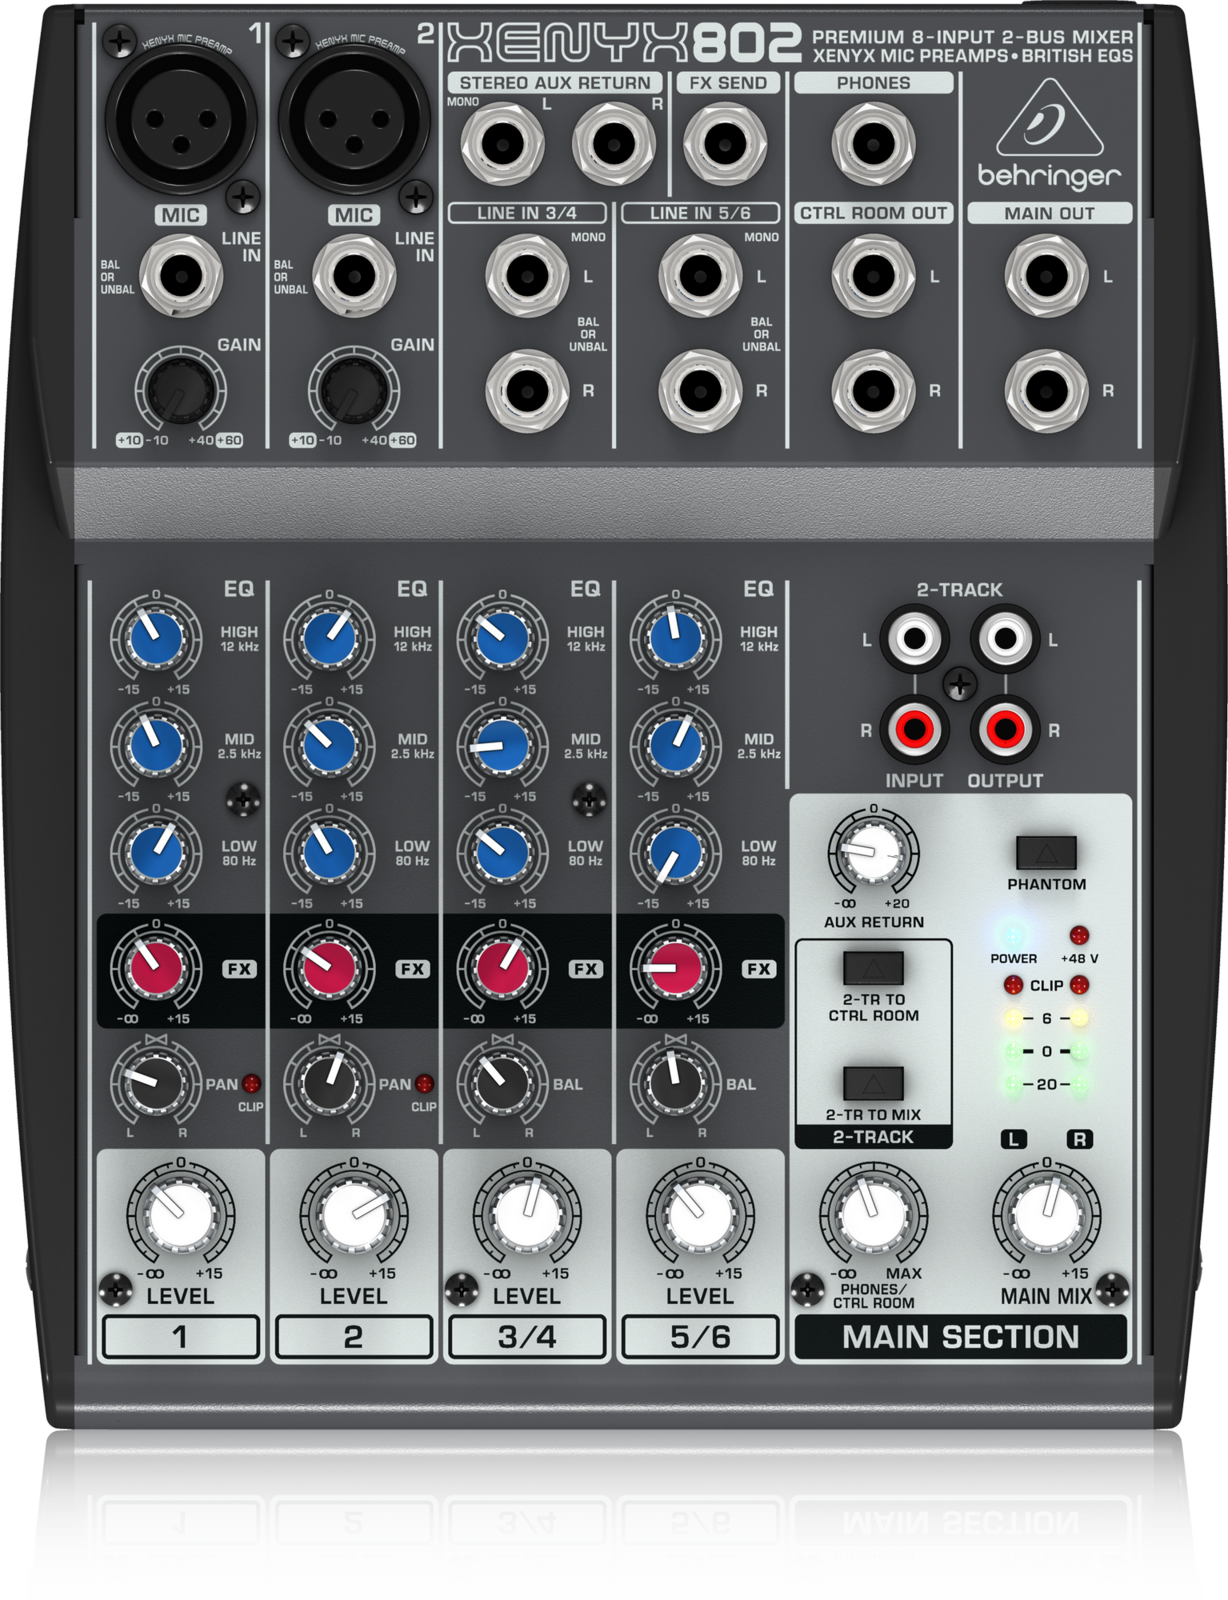Toggle the PHANTOM power switch
This screenshot has width=1228, height=1600.
tap(1046, 852)
